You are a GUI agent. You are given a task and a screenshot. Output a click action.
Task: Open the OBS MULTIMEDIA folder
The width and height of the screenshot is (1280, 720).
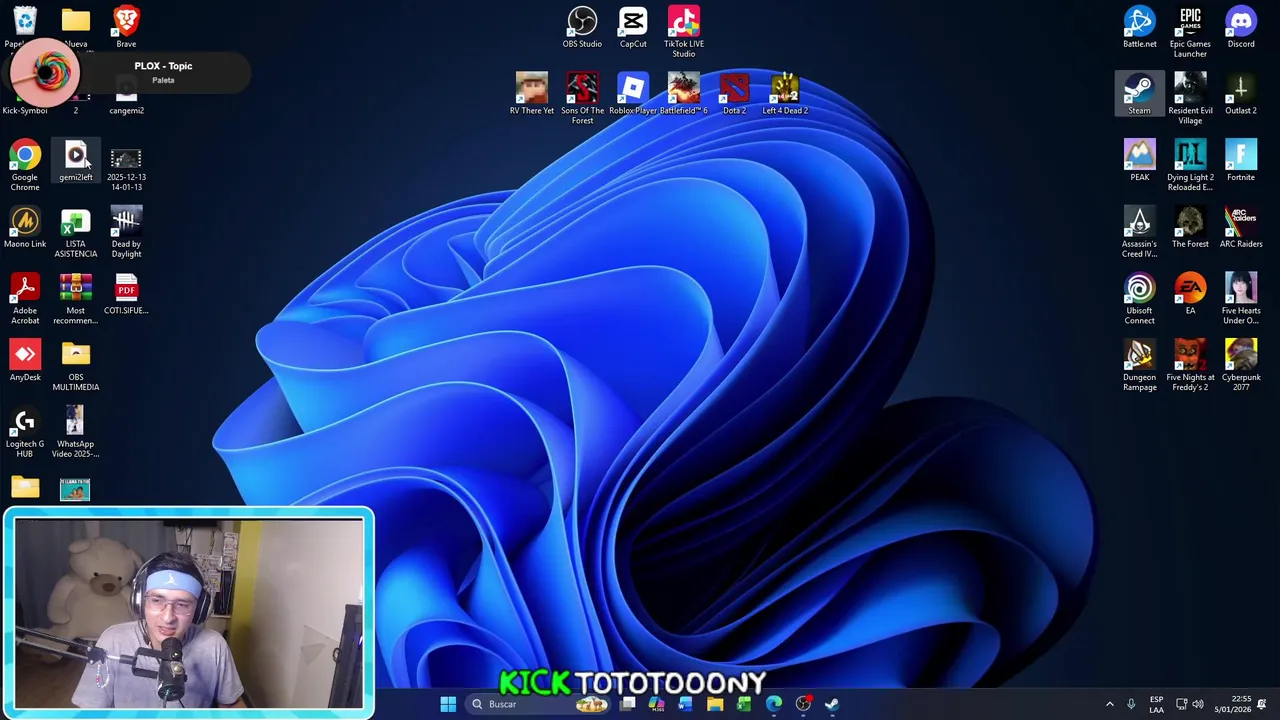pyautogui.click(x=76, y=366)
